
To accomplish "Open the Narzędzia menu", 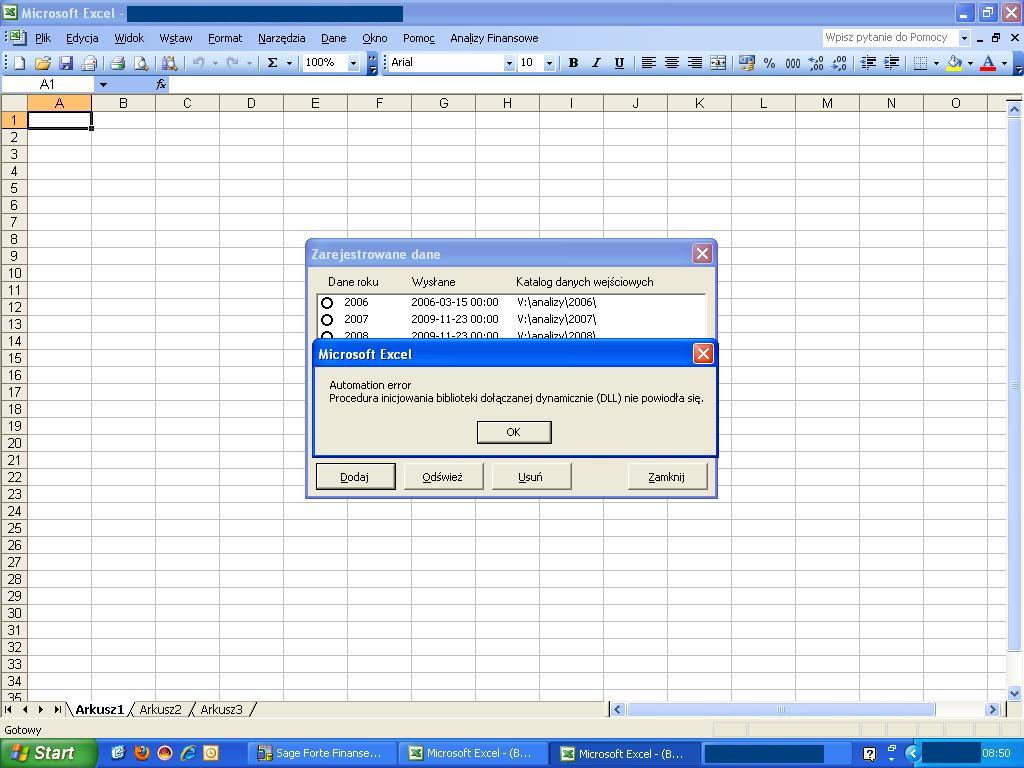I will [281, 38].
